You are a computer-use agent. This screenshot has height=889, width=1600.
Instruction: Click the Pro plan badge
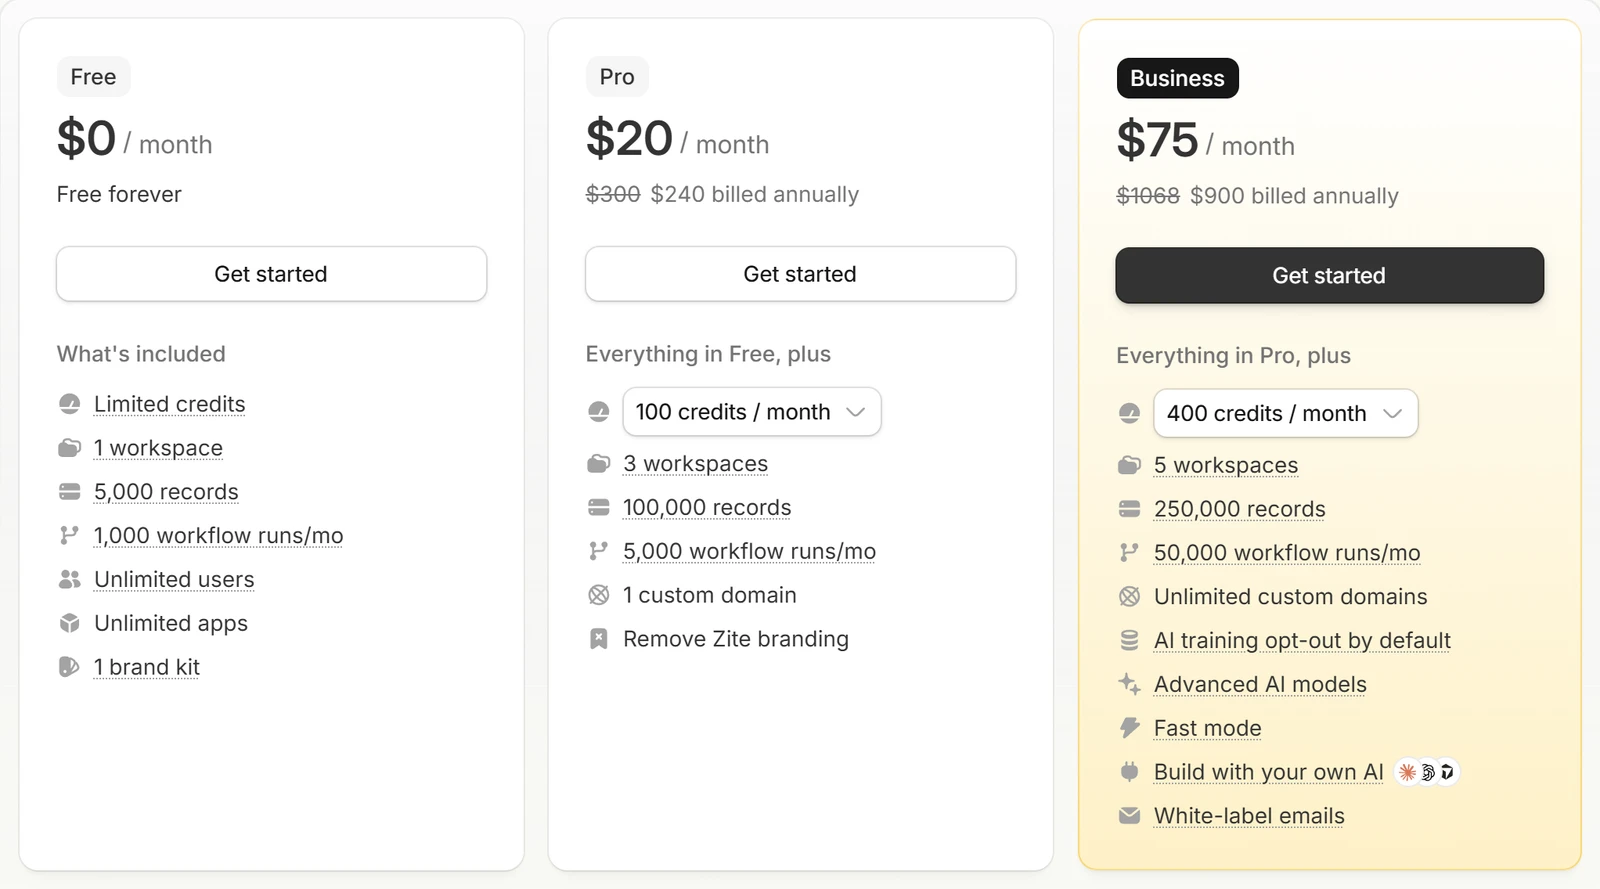[x=617, y=77]
